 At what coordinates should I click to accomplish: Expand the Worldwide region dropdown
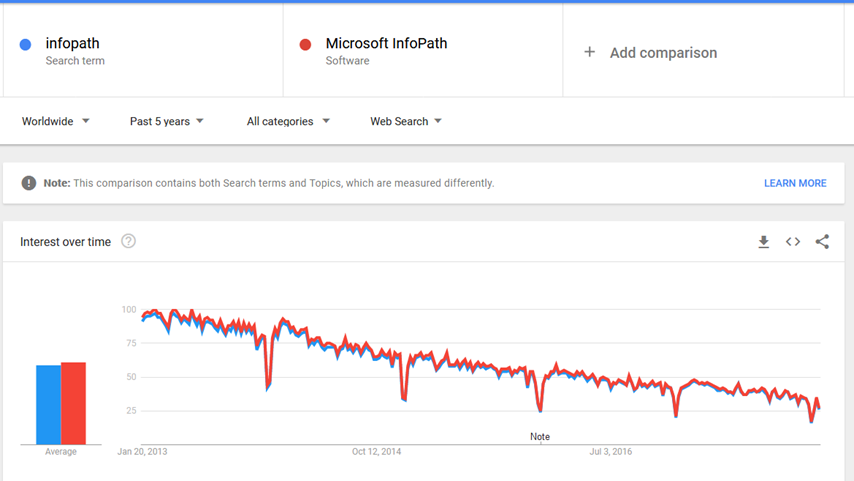coord(56,121)
